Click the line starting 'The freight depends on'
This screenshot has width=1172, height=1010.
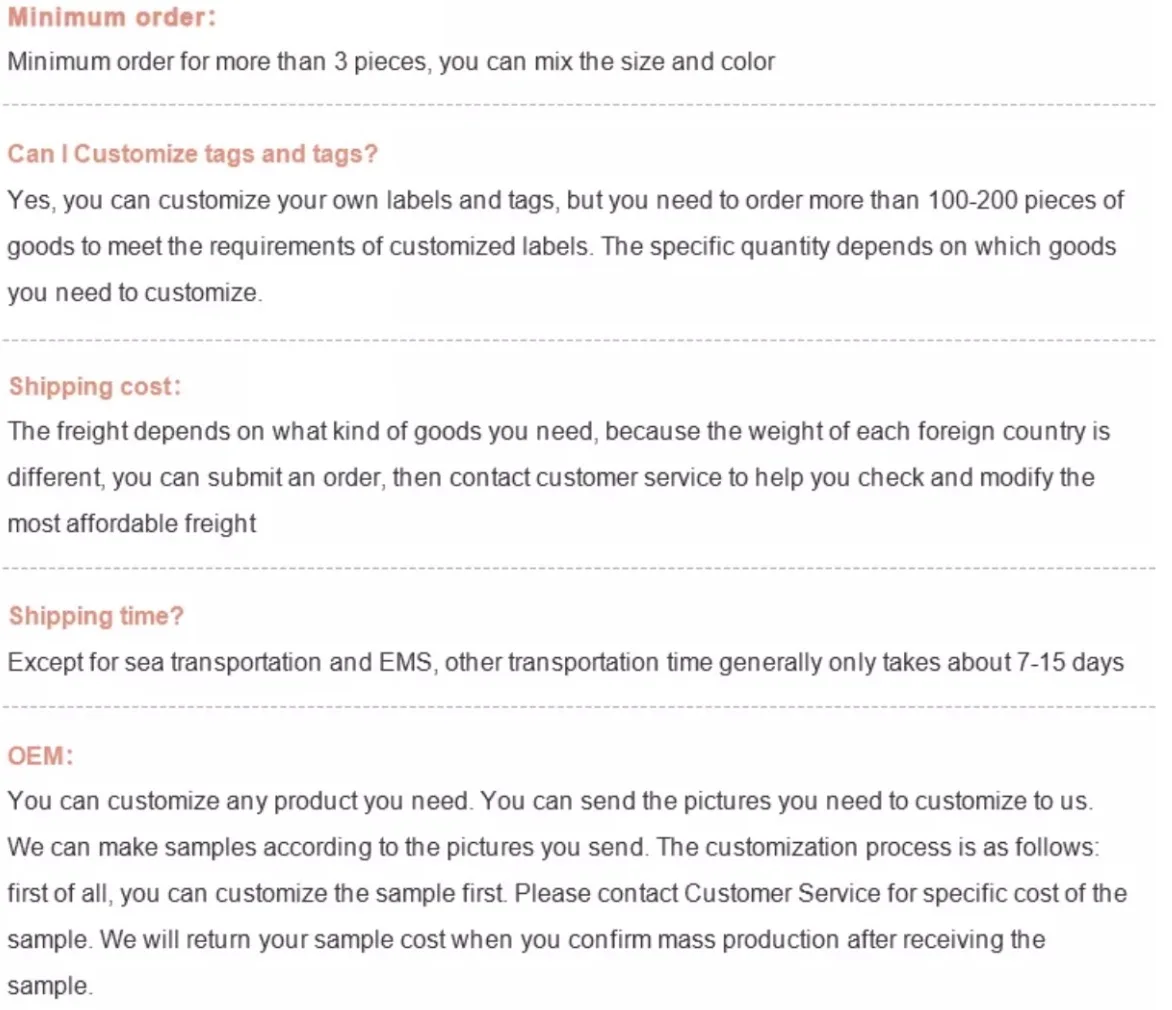coord(559,432)
